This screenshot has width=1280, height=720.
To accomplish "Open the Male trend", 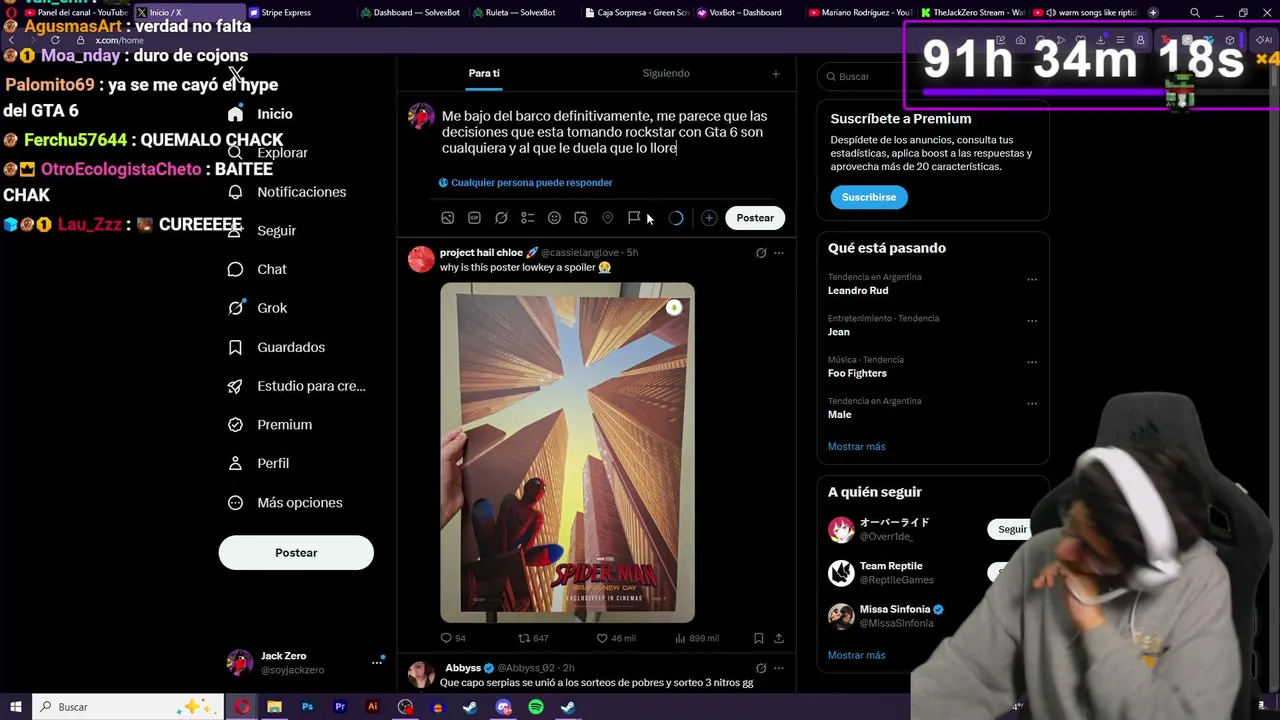I will (840, 415).
